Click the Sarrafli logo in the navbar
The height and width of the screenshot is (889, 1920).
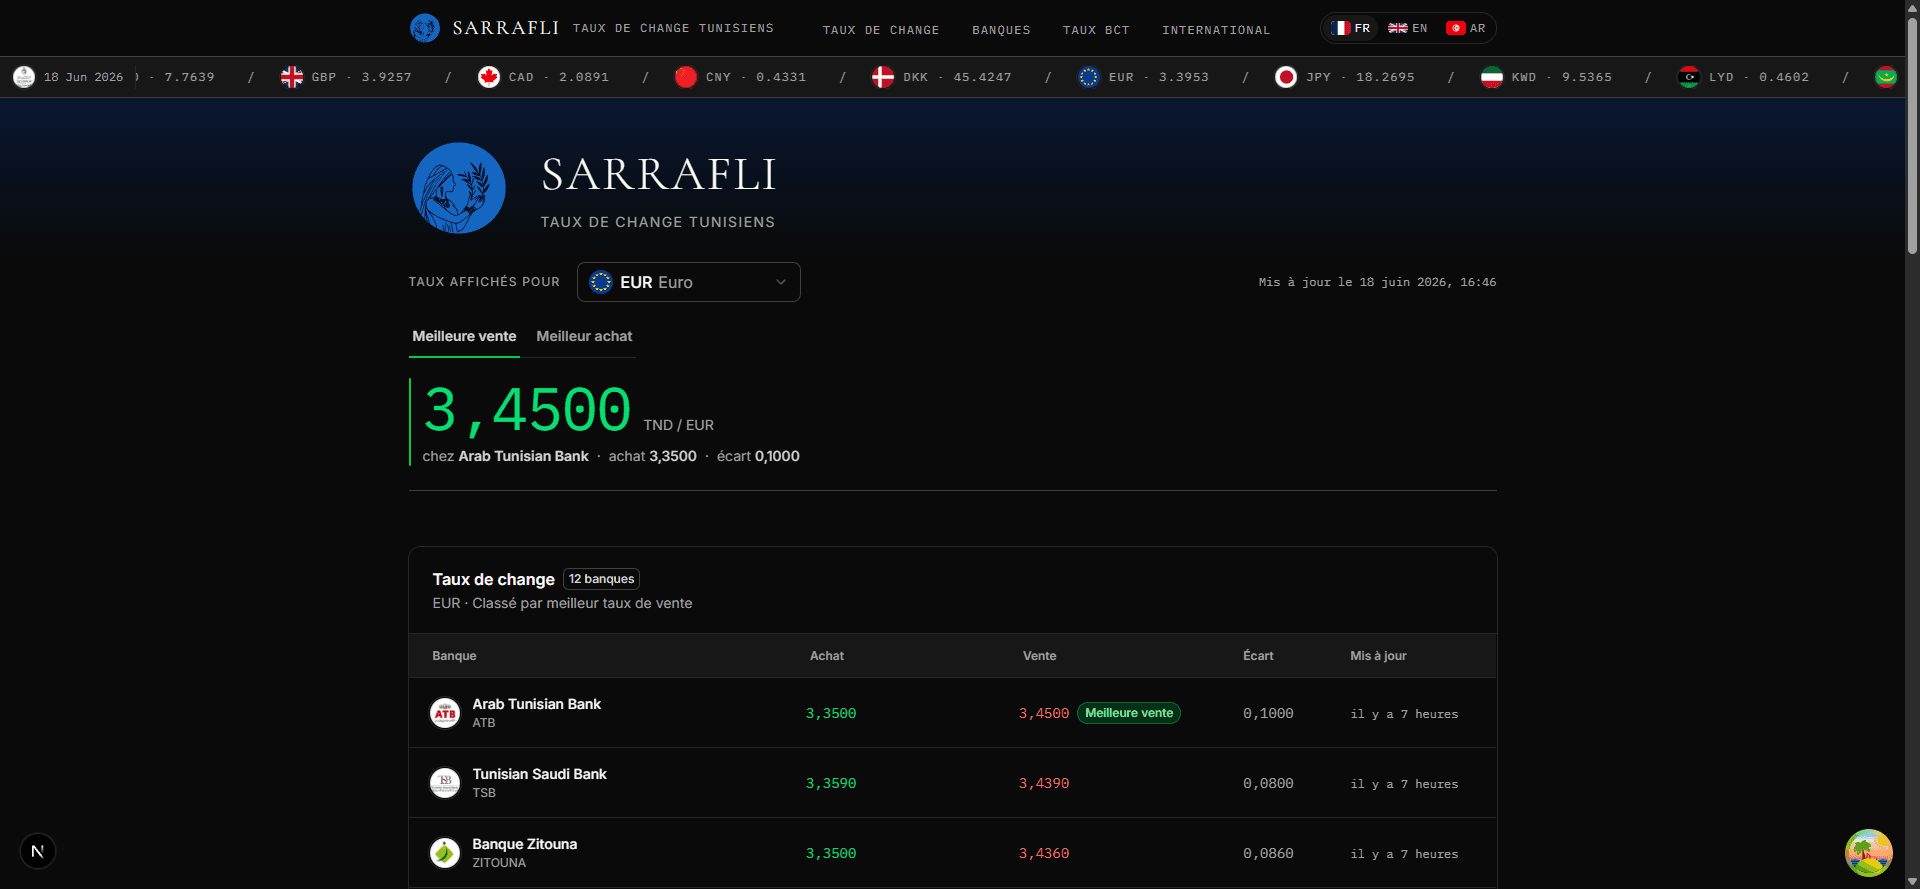coord(425,28)
